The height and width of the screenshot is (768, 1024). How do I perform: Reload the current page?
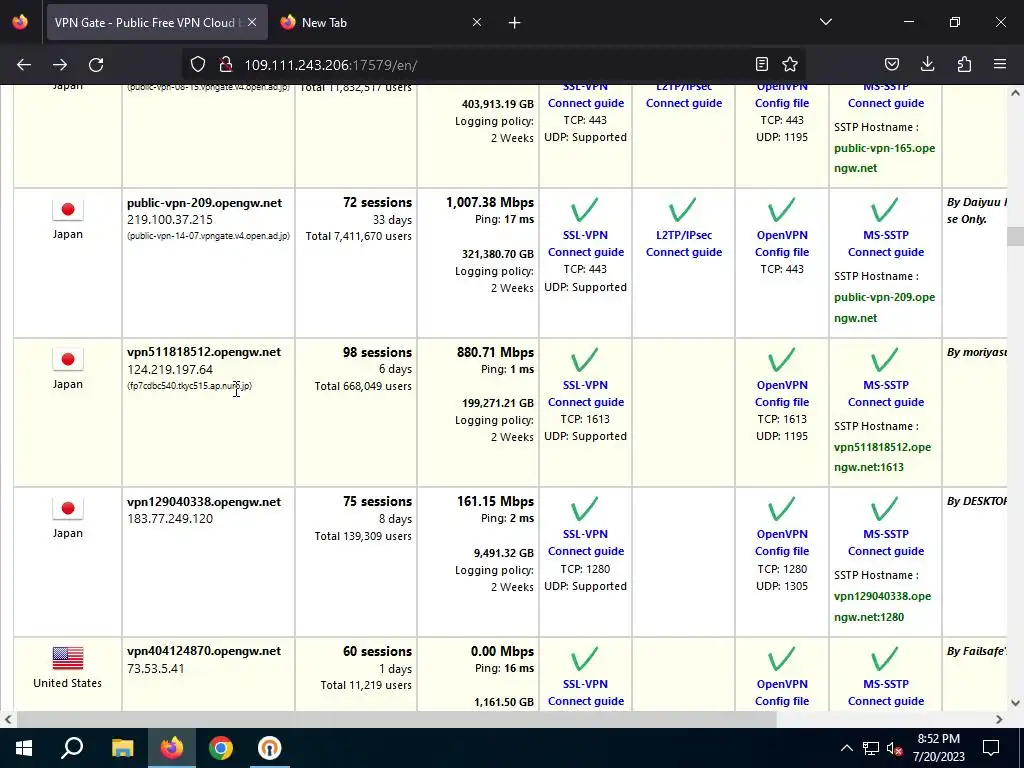point(96,65)
